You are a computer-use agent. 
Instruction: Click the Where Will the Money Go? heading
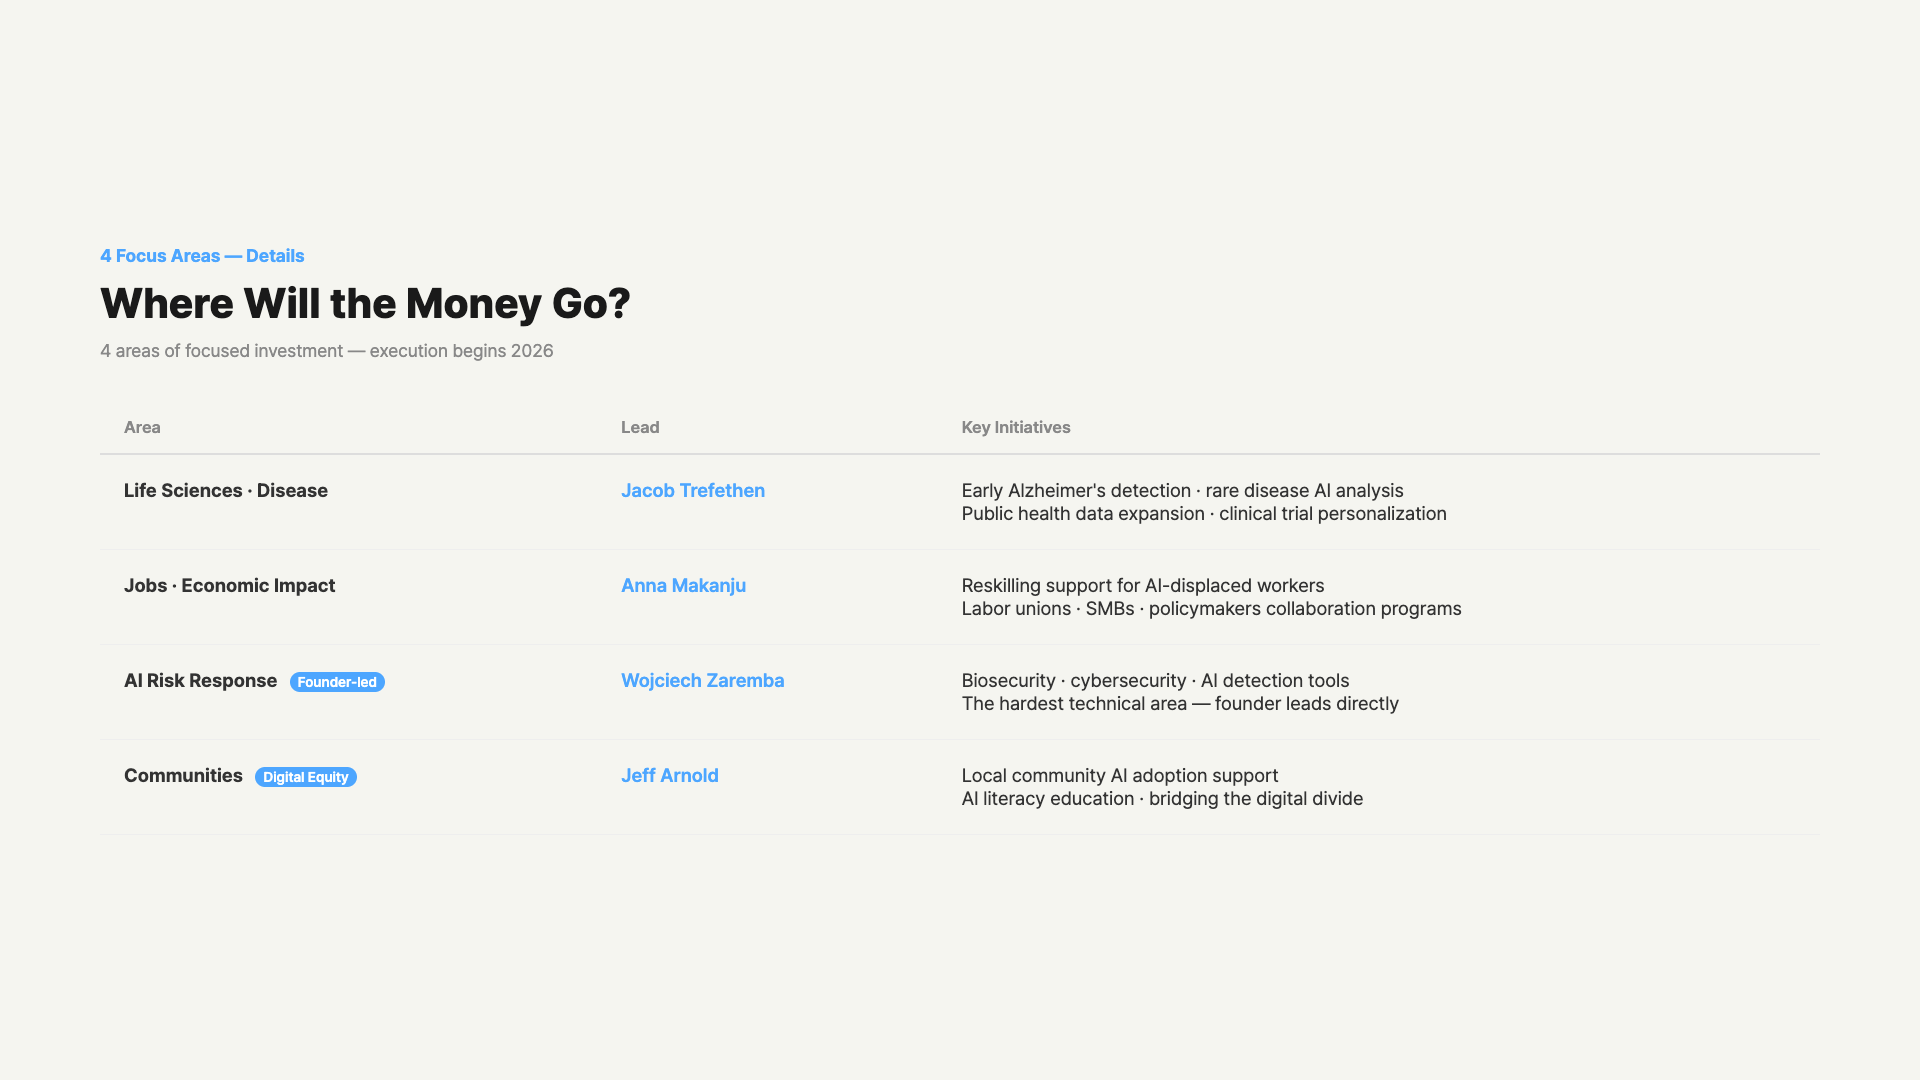click(365, 304)
